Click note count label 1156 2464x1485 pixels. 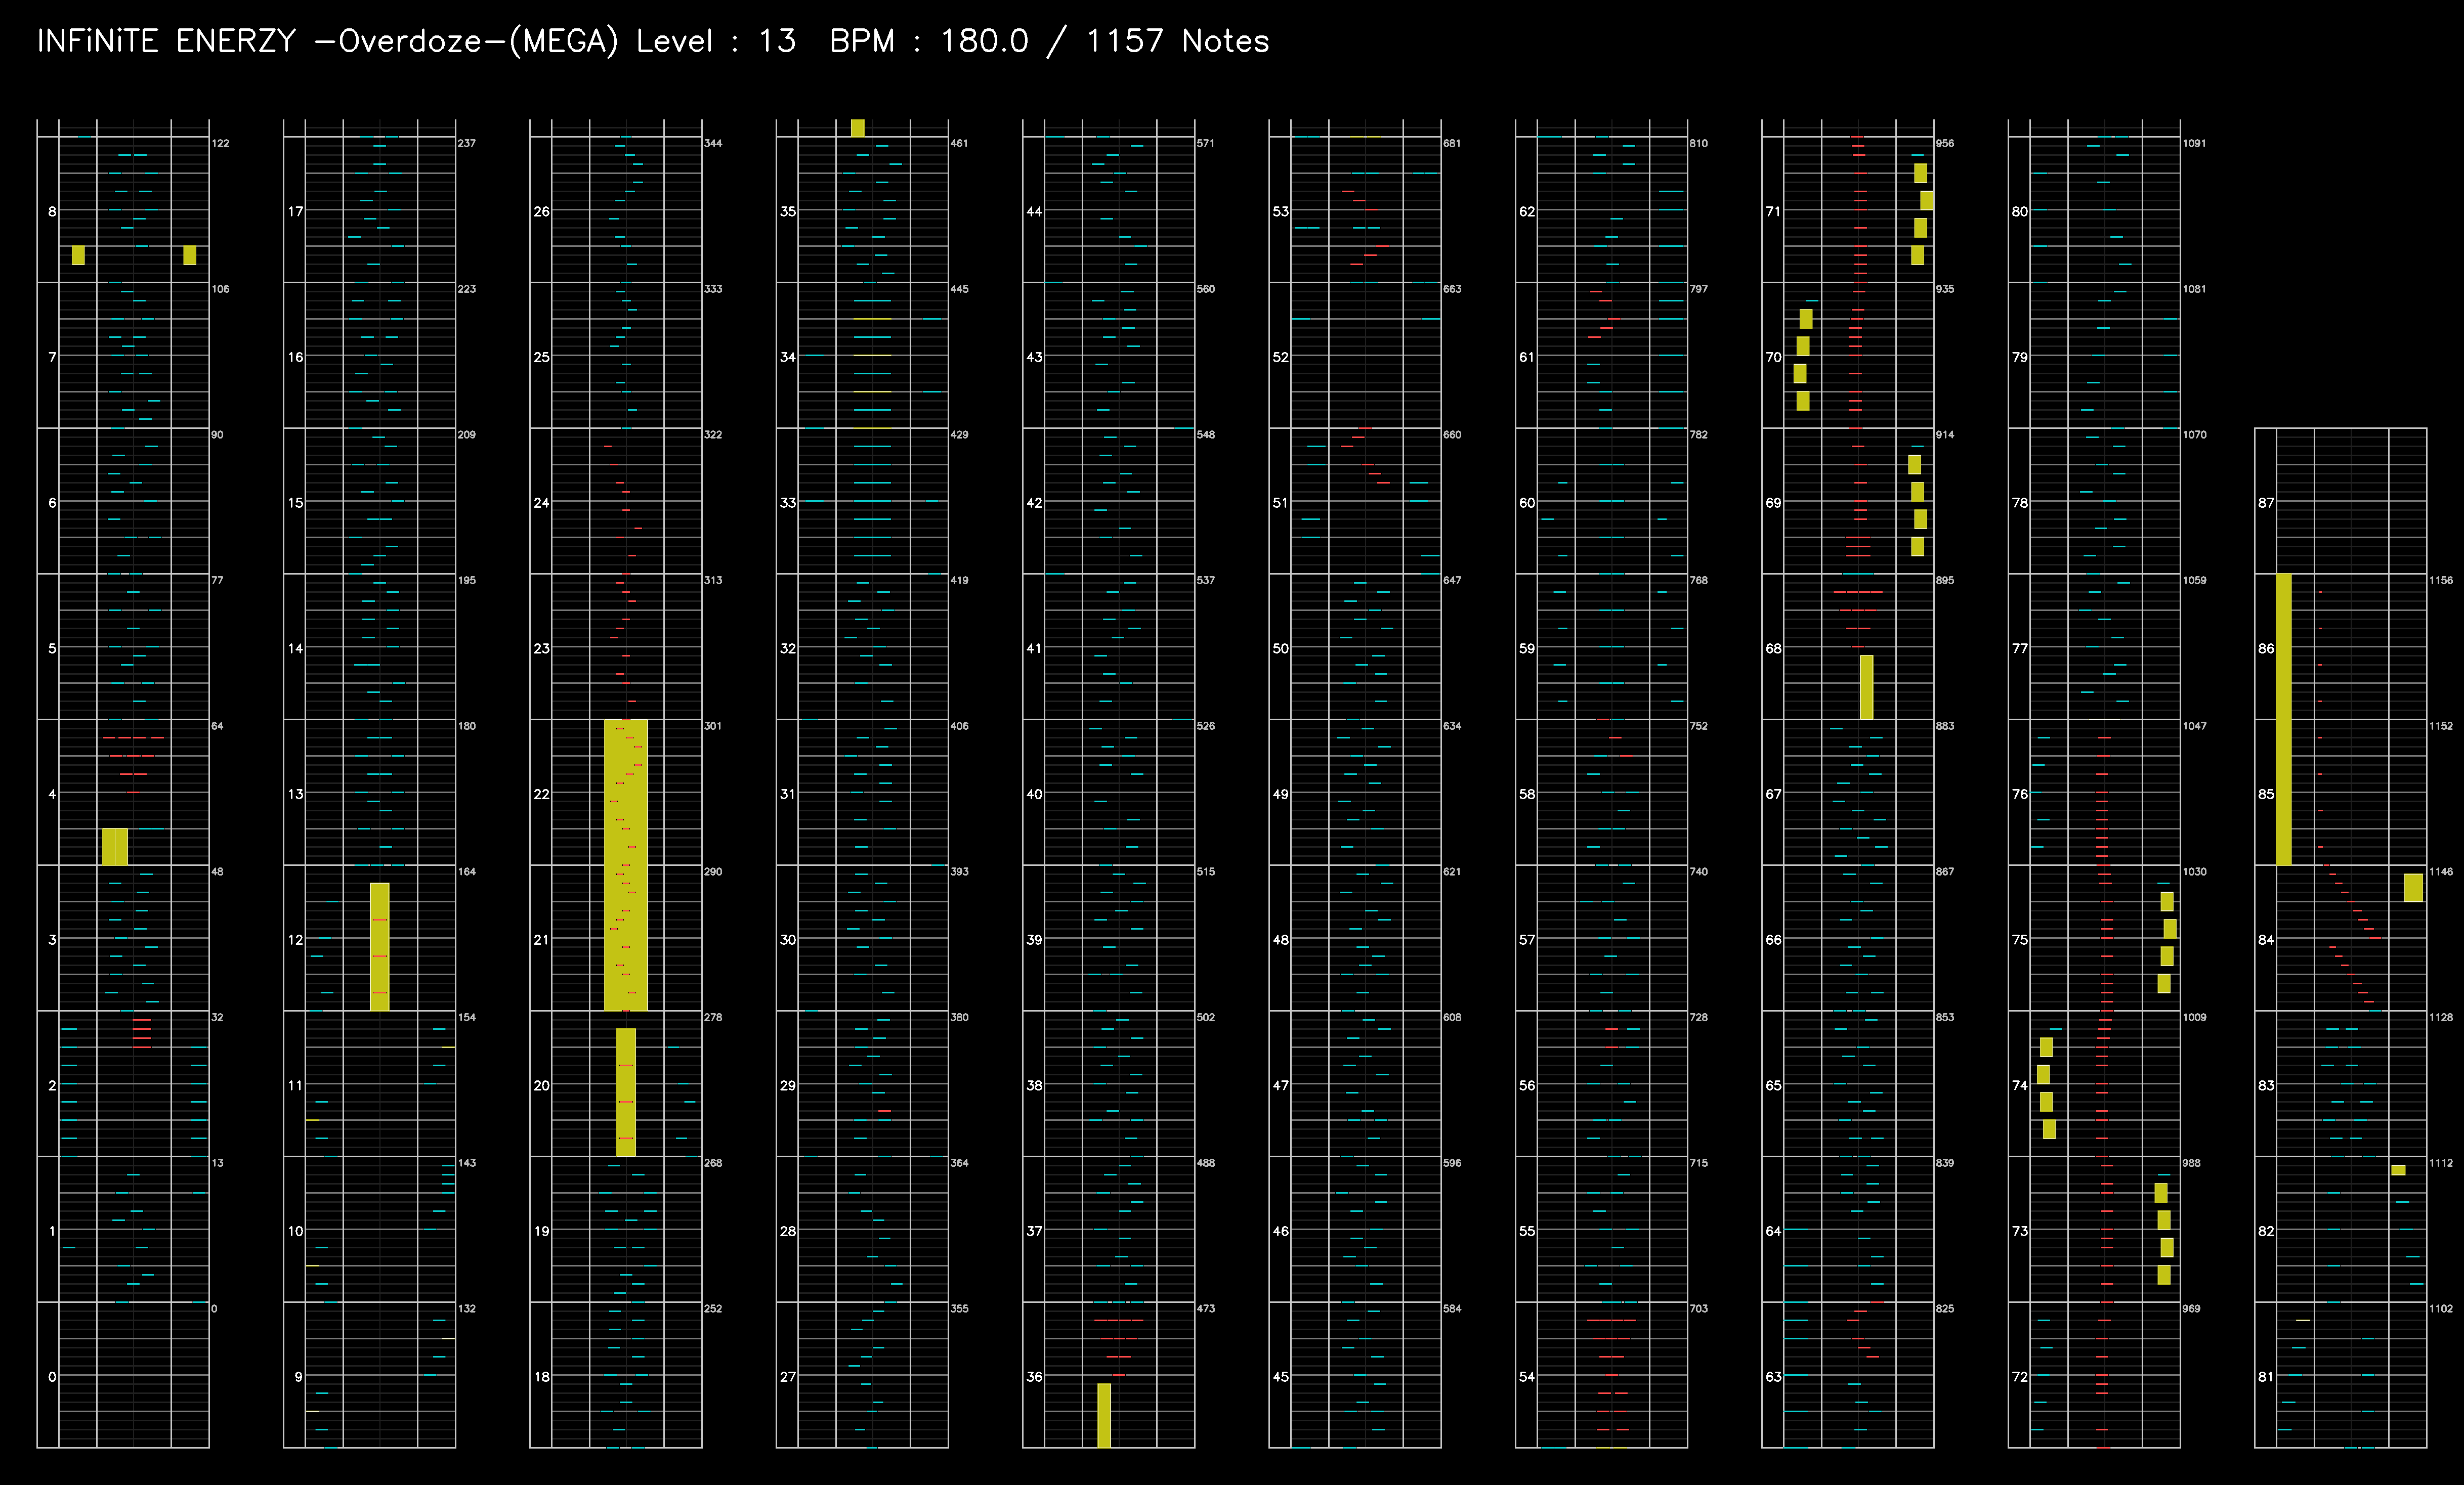(x=2441, y=580)
